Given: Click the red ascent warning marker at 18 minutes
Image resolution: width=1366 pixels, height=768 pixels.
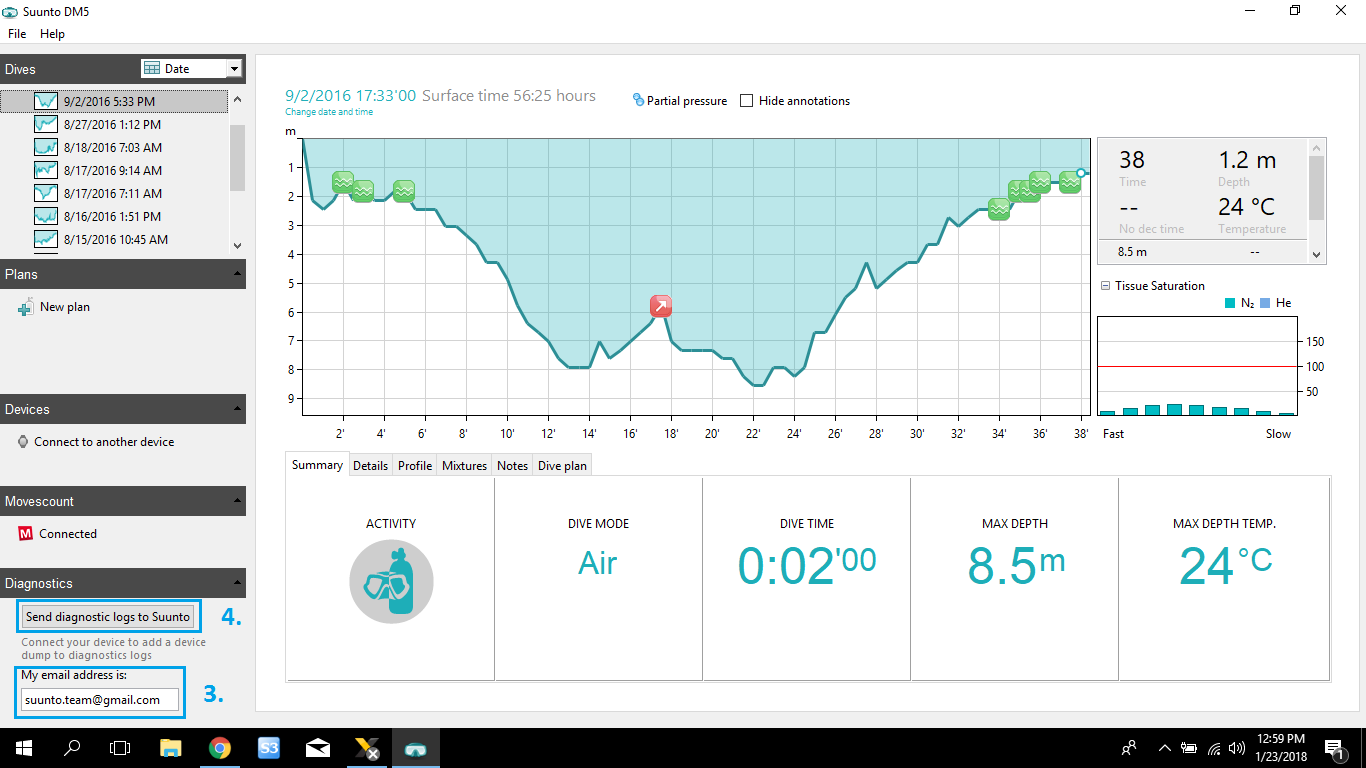Looking at the screenshot, I should pos(660,306).
